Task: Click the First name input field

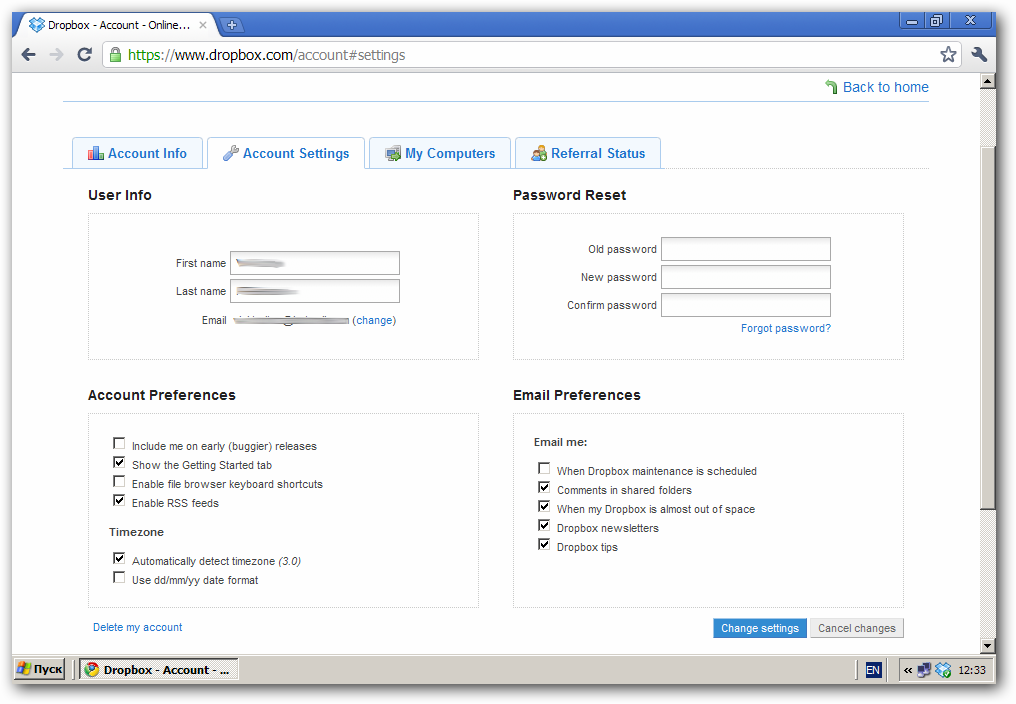Action: point(315,263)
